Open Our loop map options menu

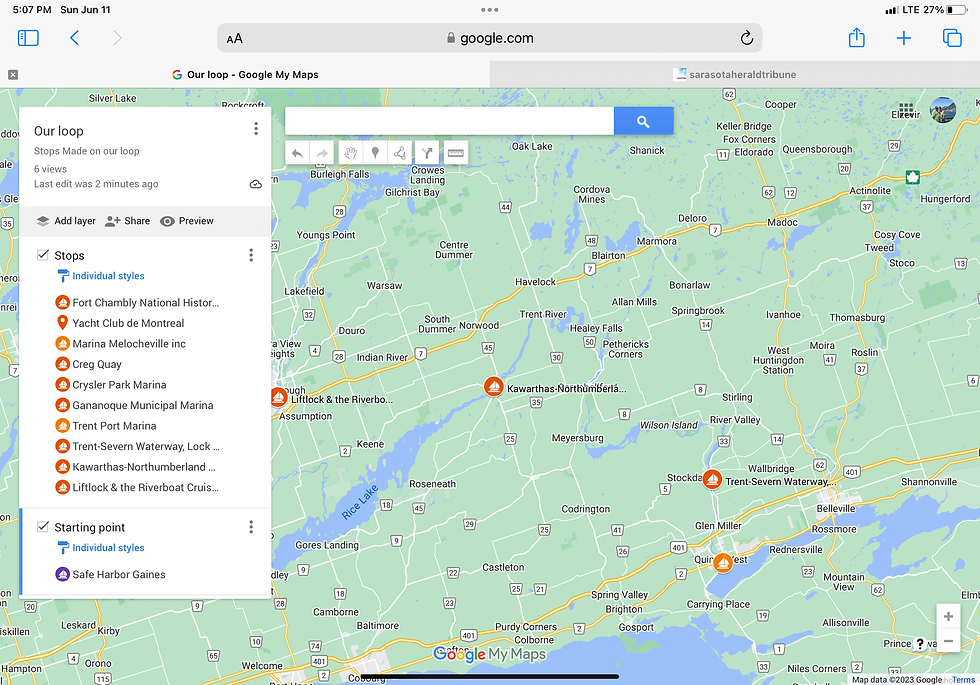256,129
